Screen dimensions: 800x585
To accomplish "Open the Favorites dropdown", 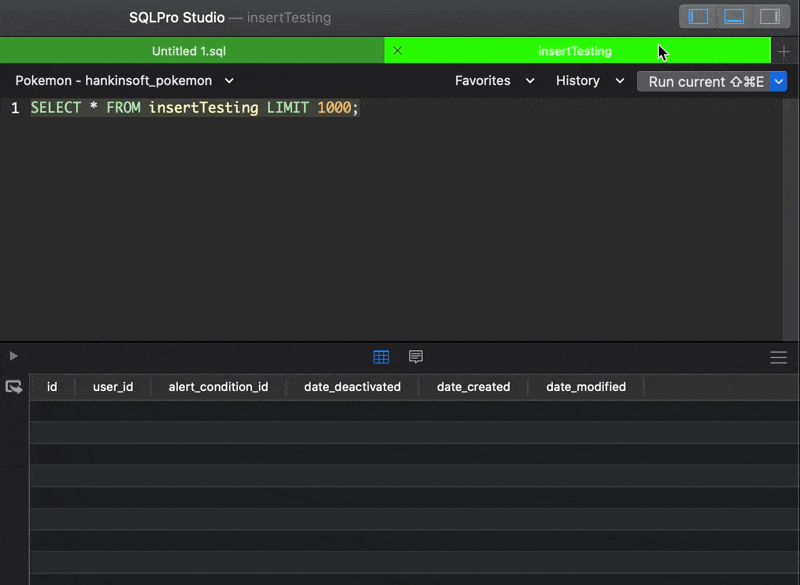I will pyautogui.click(x=494, y=81).
